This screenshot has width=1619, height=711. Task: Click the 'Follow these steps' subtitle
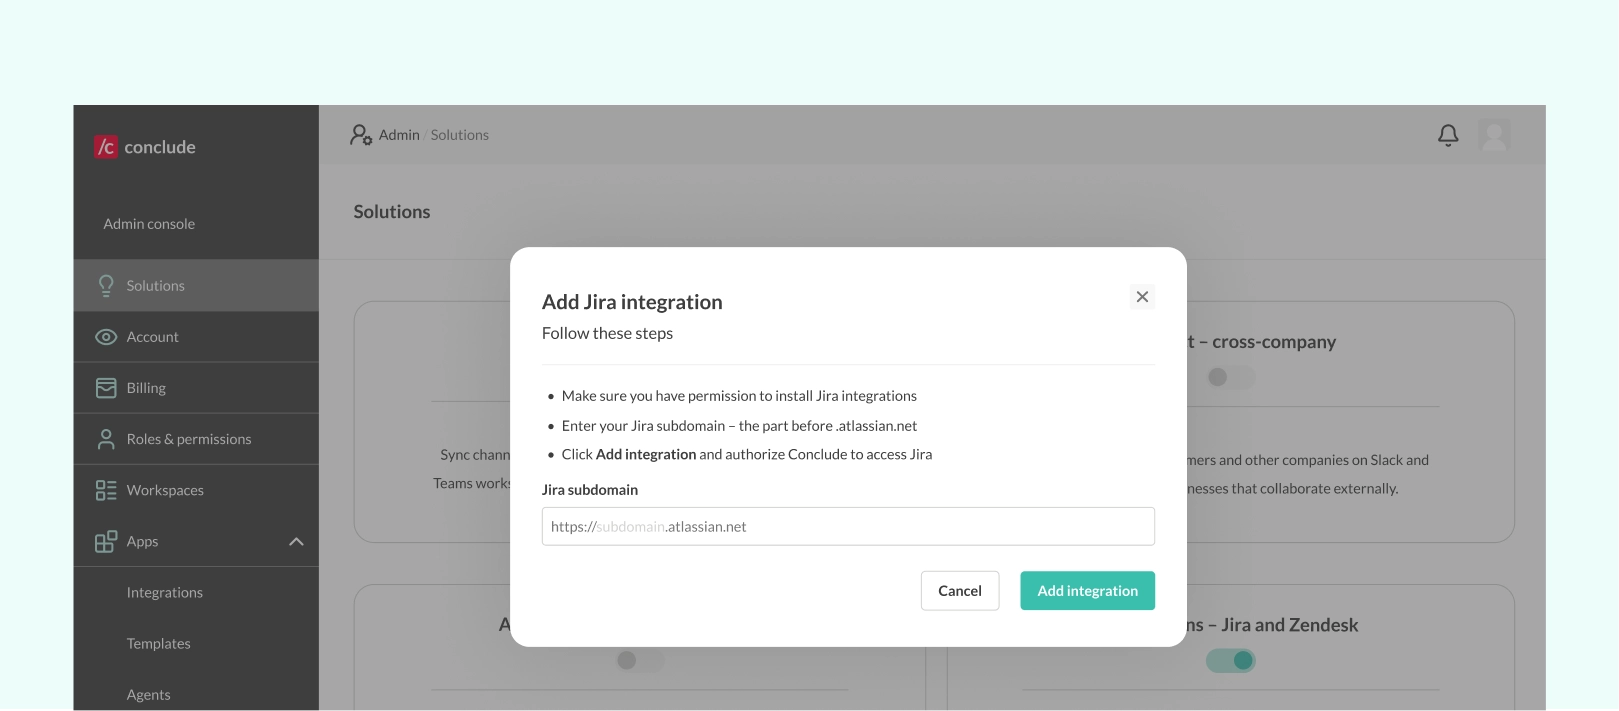coord(607,333)
